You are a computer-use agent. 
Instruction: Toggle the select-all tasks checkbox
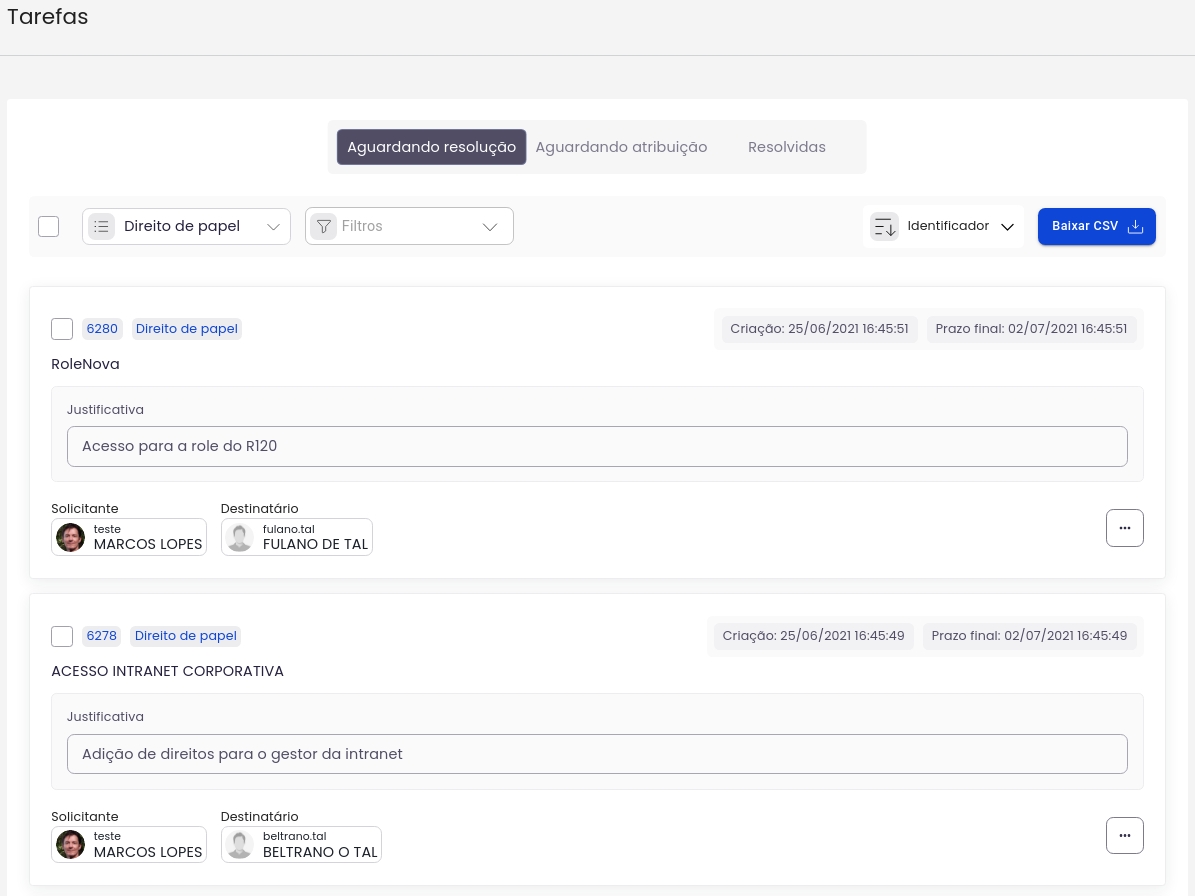pyautogui.click(x=49, y=227)
